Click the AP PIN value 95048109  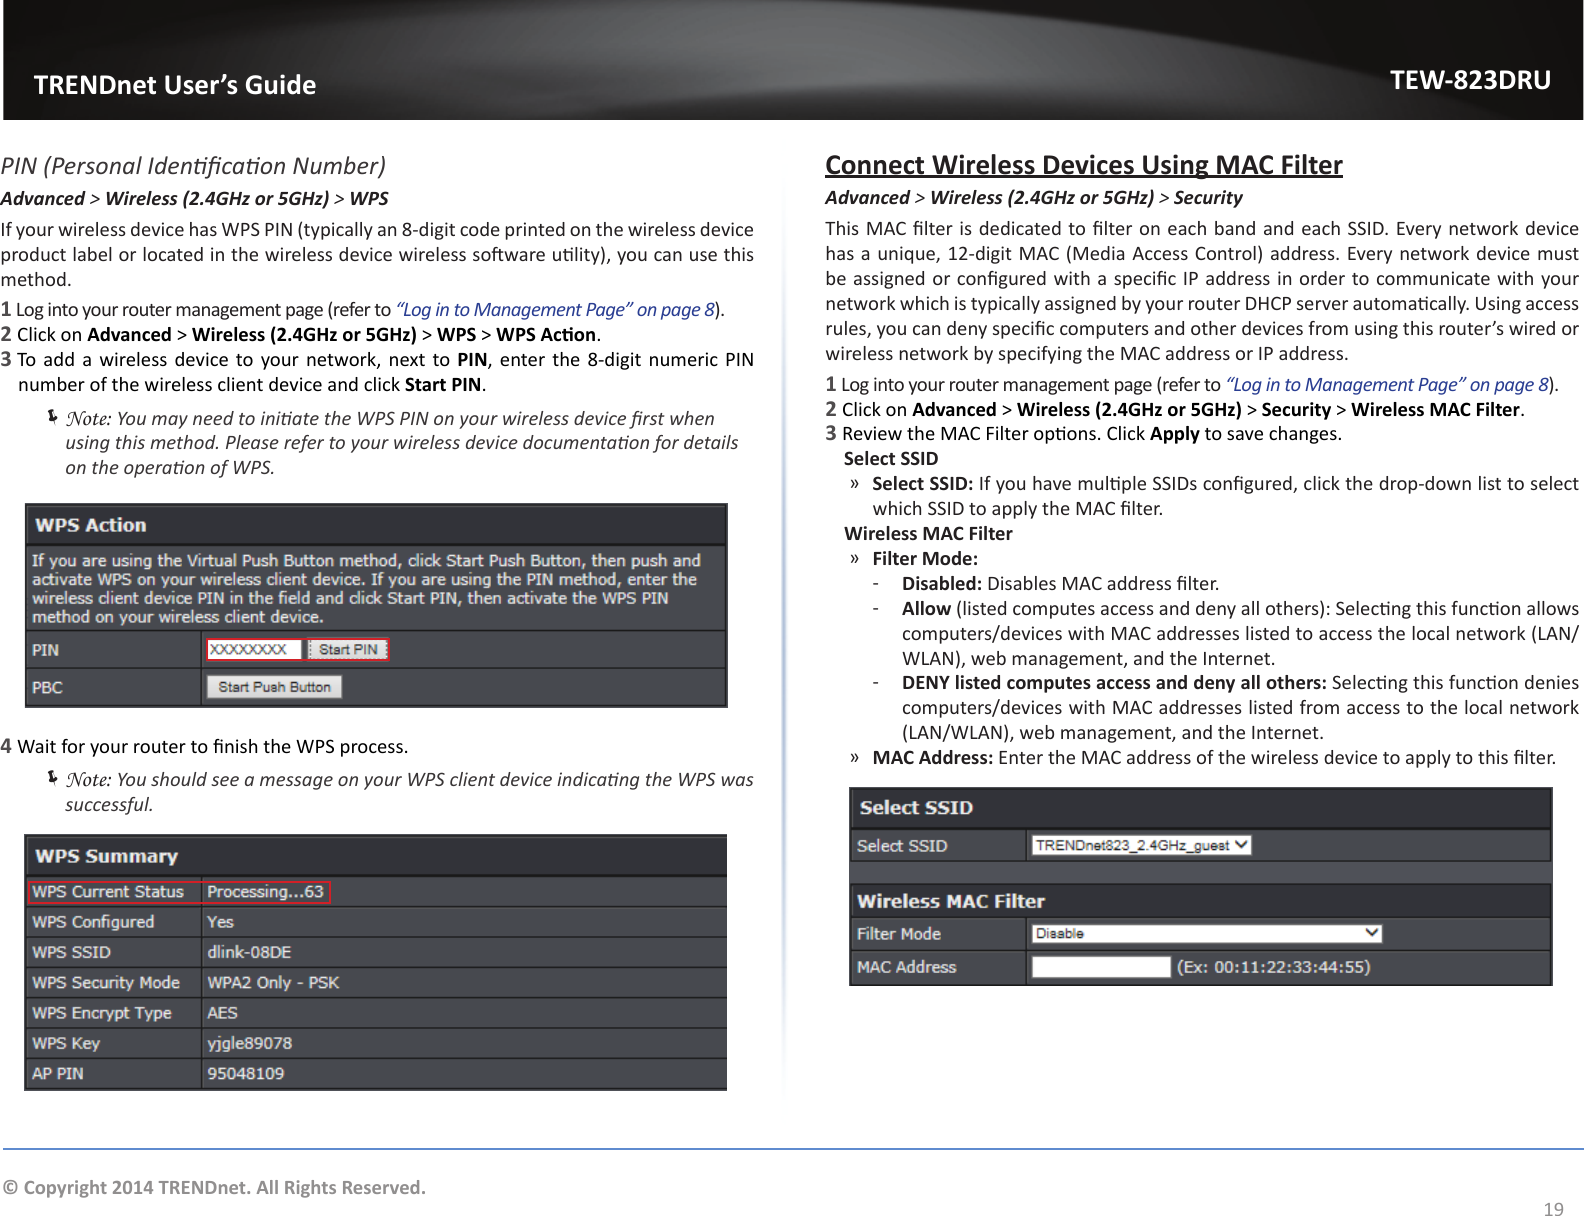tap(245, 1073)
